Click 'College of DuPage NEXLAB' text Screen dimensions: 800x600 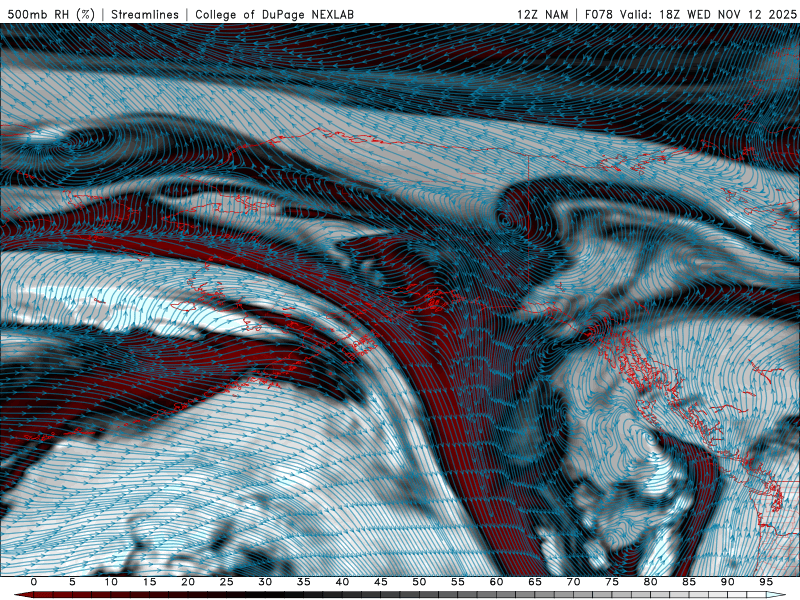point(274,14)
